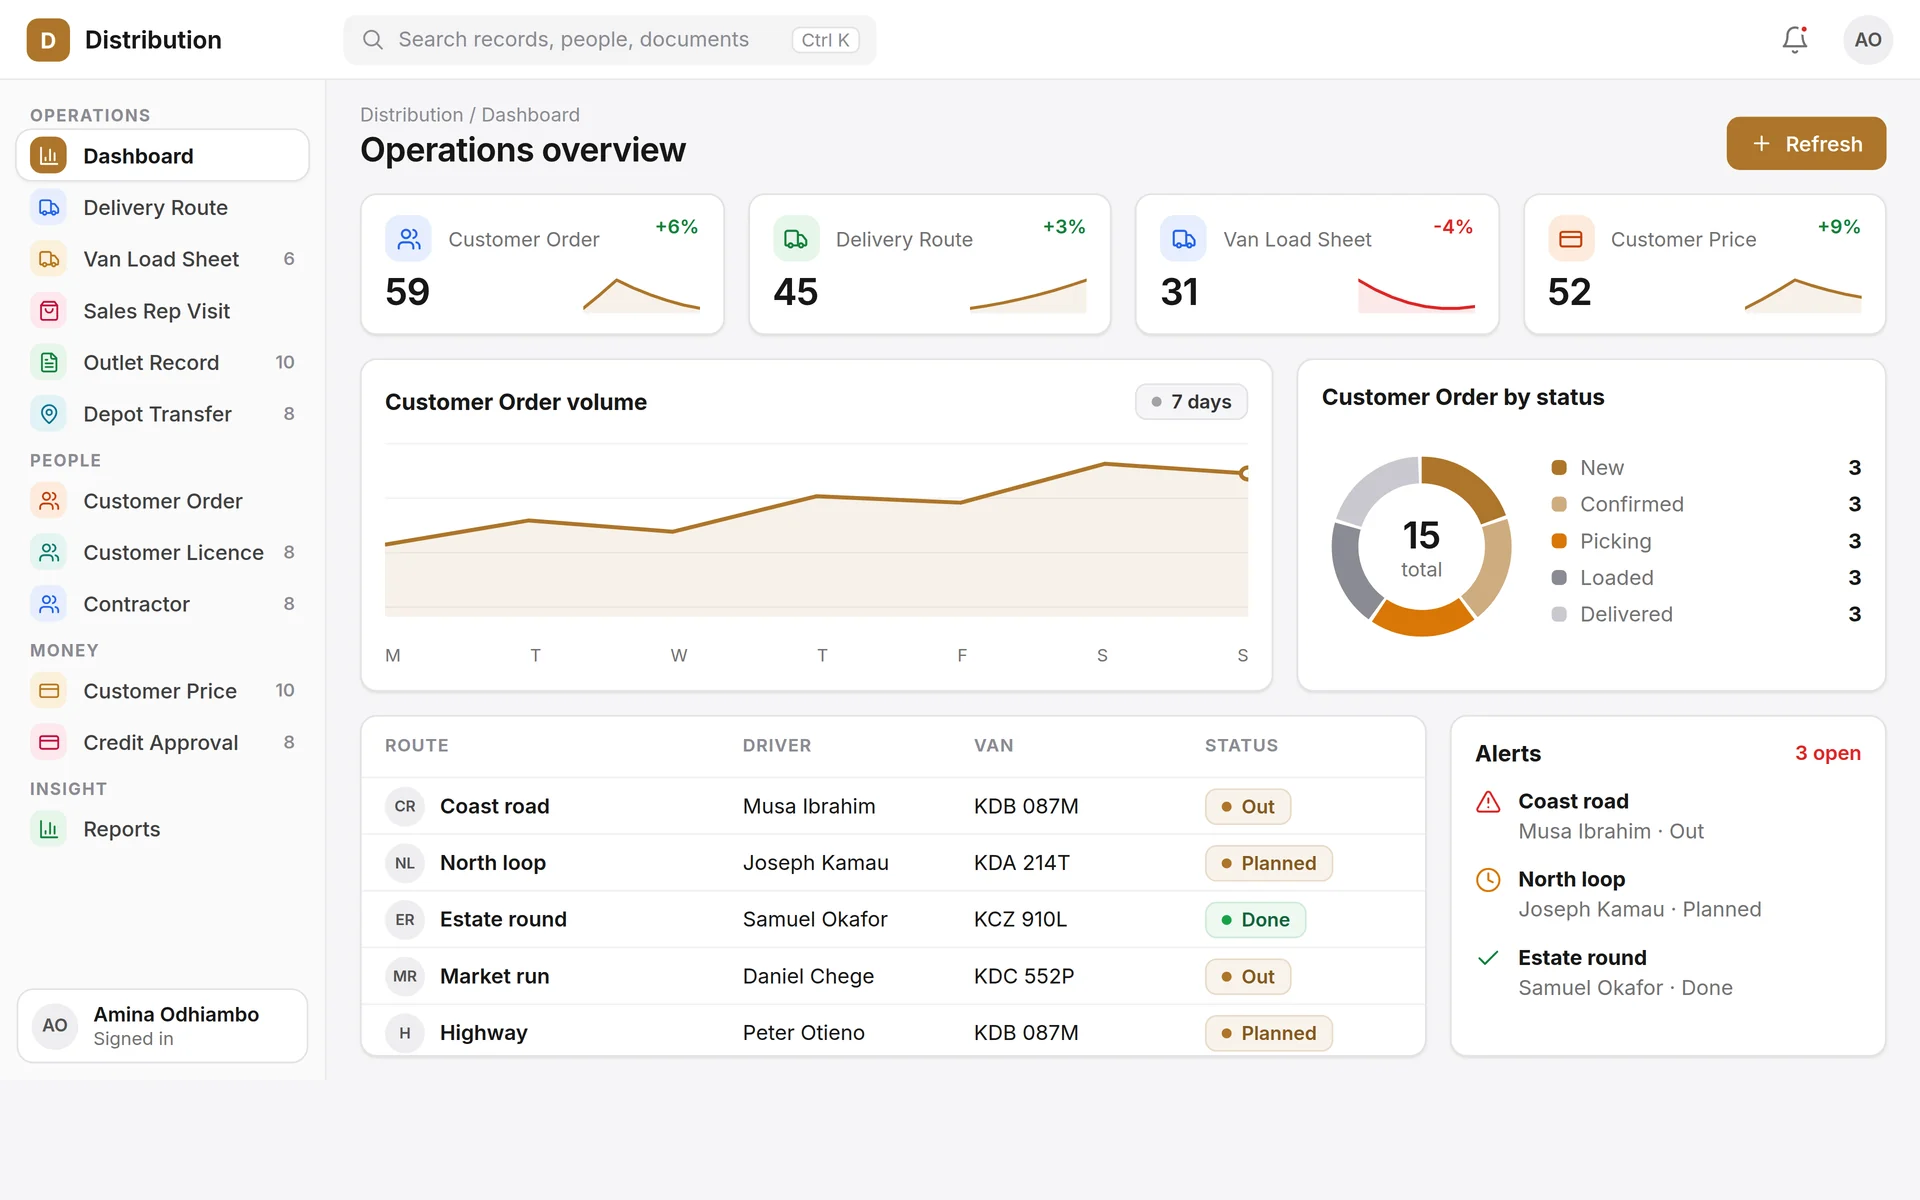The width and height of the screenshot is (1920, 1200).
Task: Click van KCZ 910L in table
Action: pyautogui.click(x=1020, y=920)
